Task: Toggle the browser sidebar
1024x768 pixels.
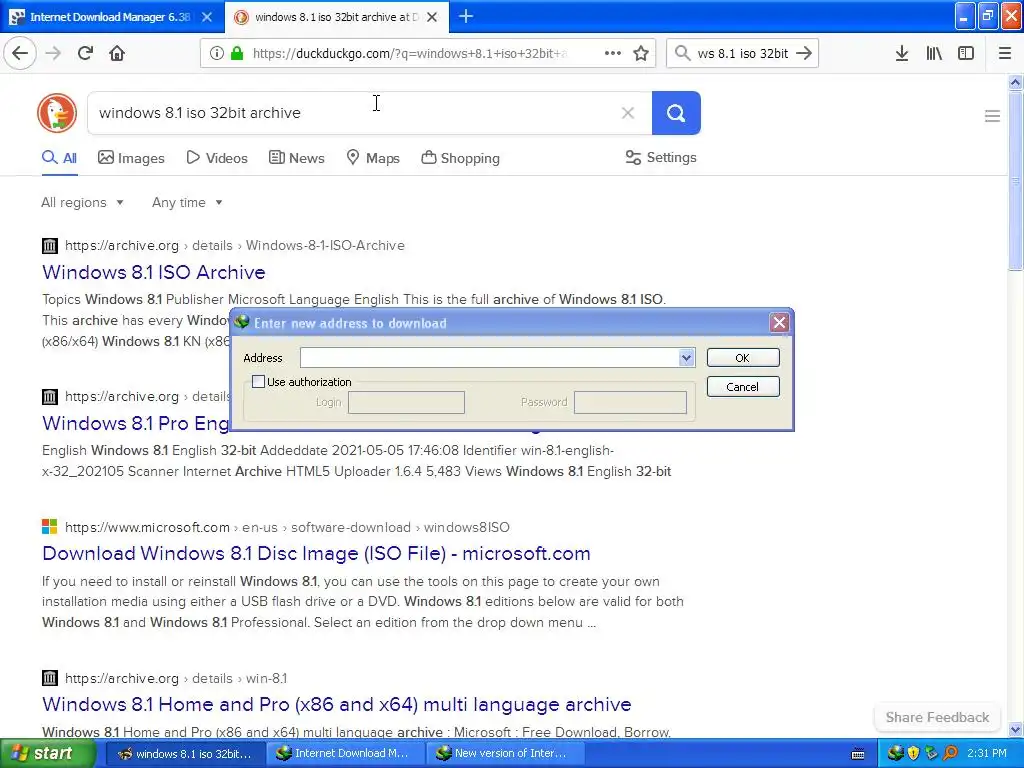Action: (966, 53)
